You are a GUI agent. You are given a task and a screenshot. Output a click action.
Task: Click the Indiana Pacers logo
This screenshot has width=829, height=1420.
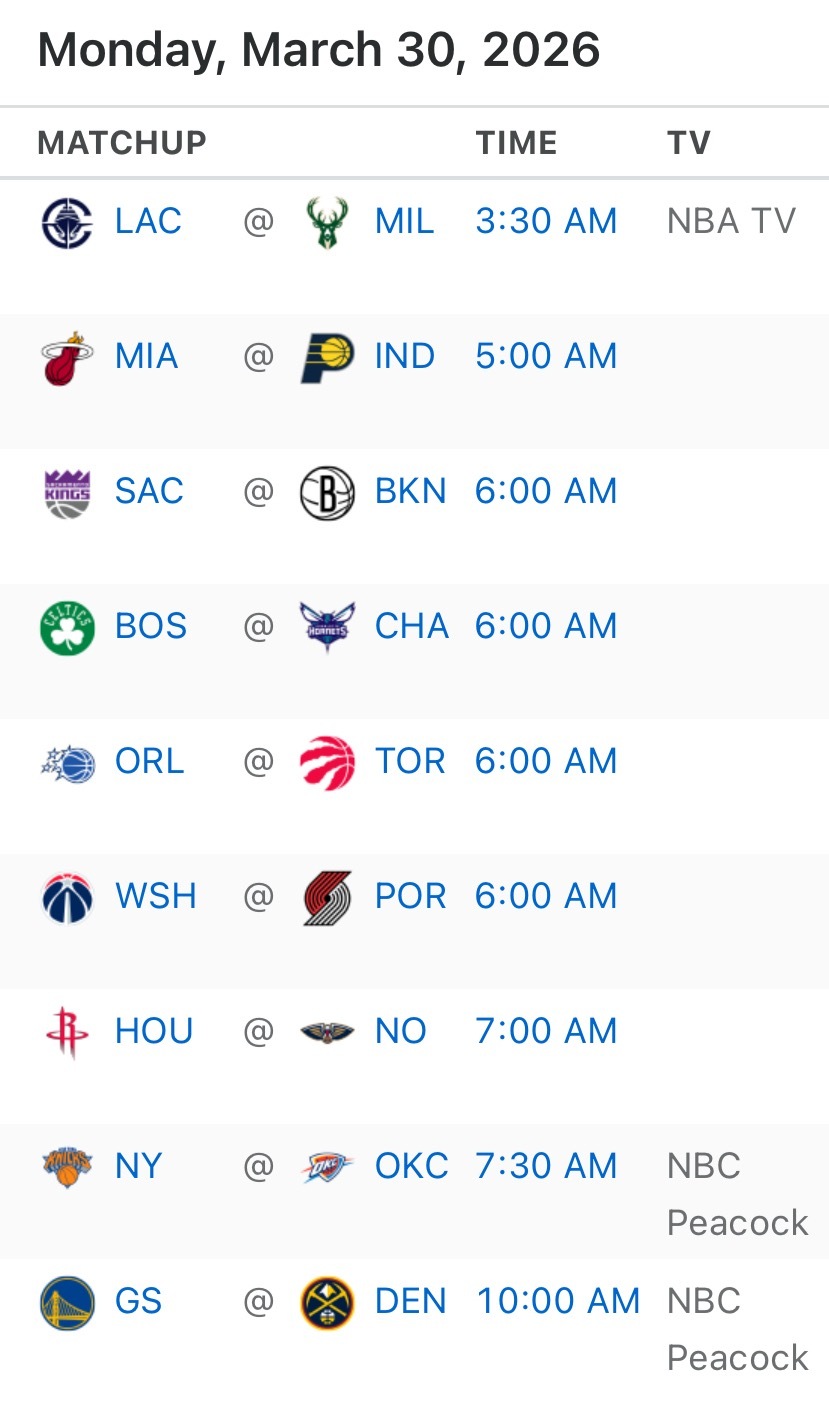tap(327, 357)
